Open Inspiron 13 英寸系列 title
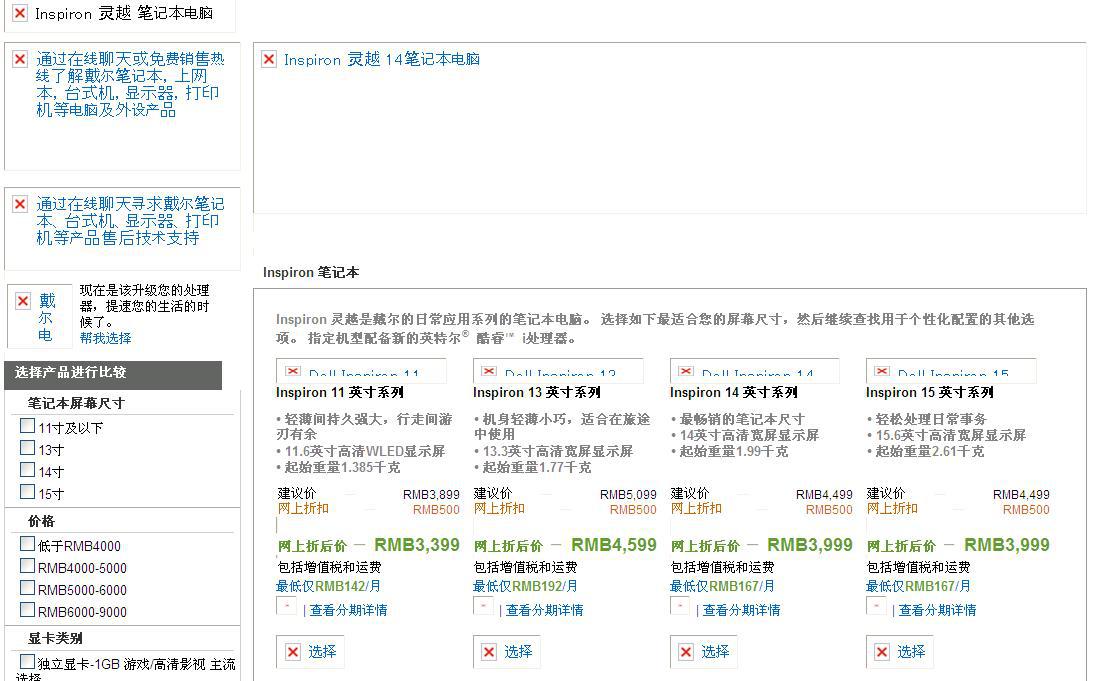This screenshot has height=681, width=1106. [x=536, y=392]
